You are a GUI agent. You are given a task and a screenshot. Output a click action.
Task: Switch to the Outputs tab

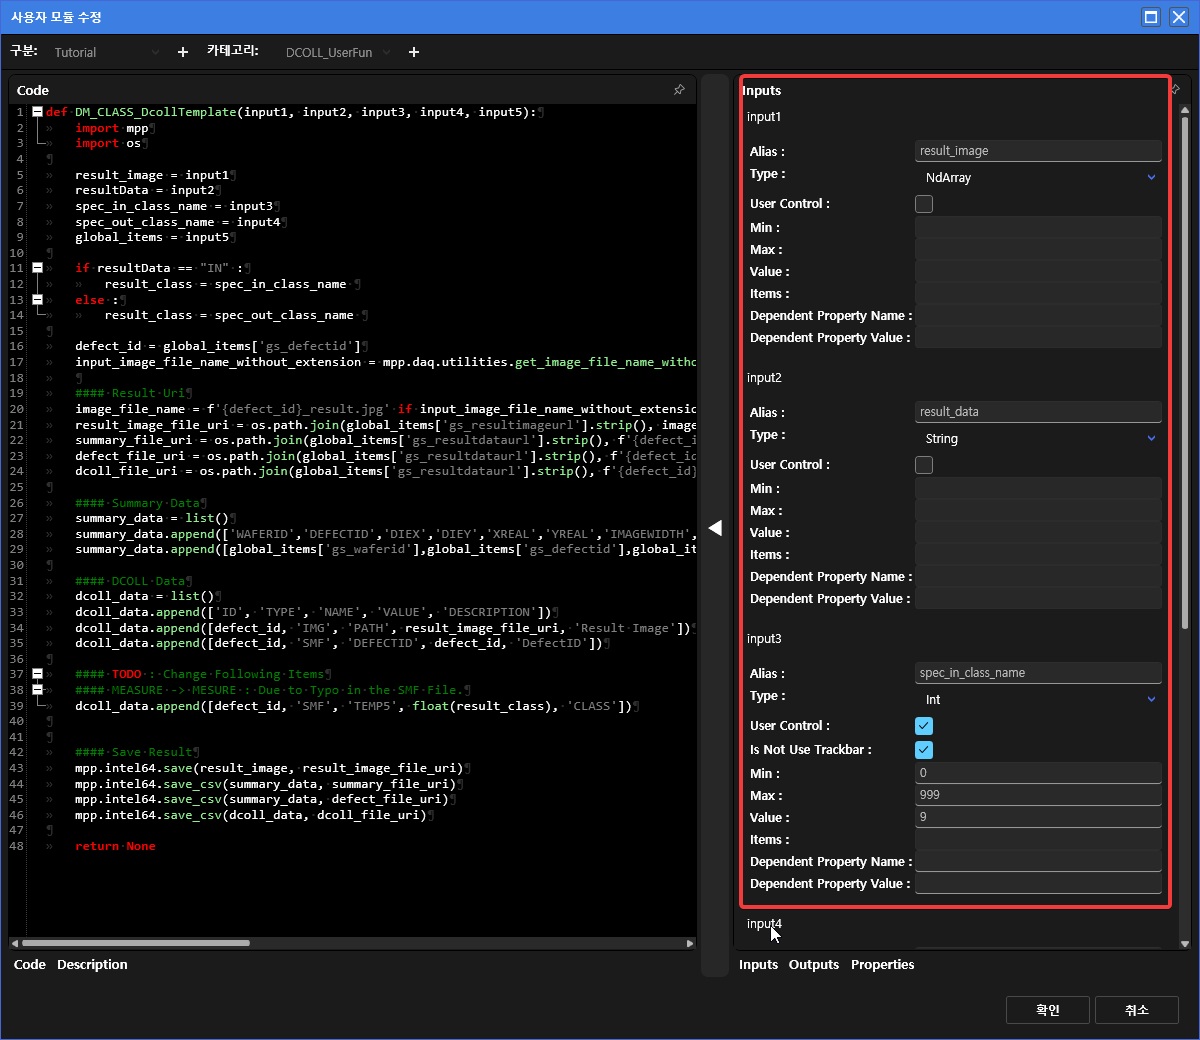(813, 965)
